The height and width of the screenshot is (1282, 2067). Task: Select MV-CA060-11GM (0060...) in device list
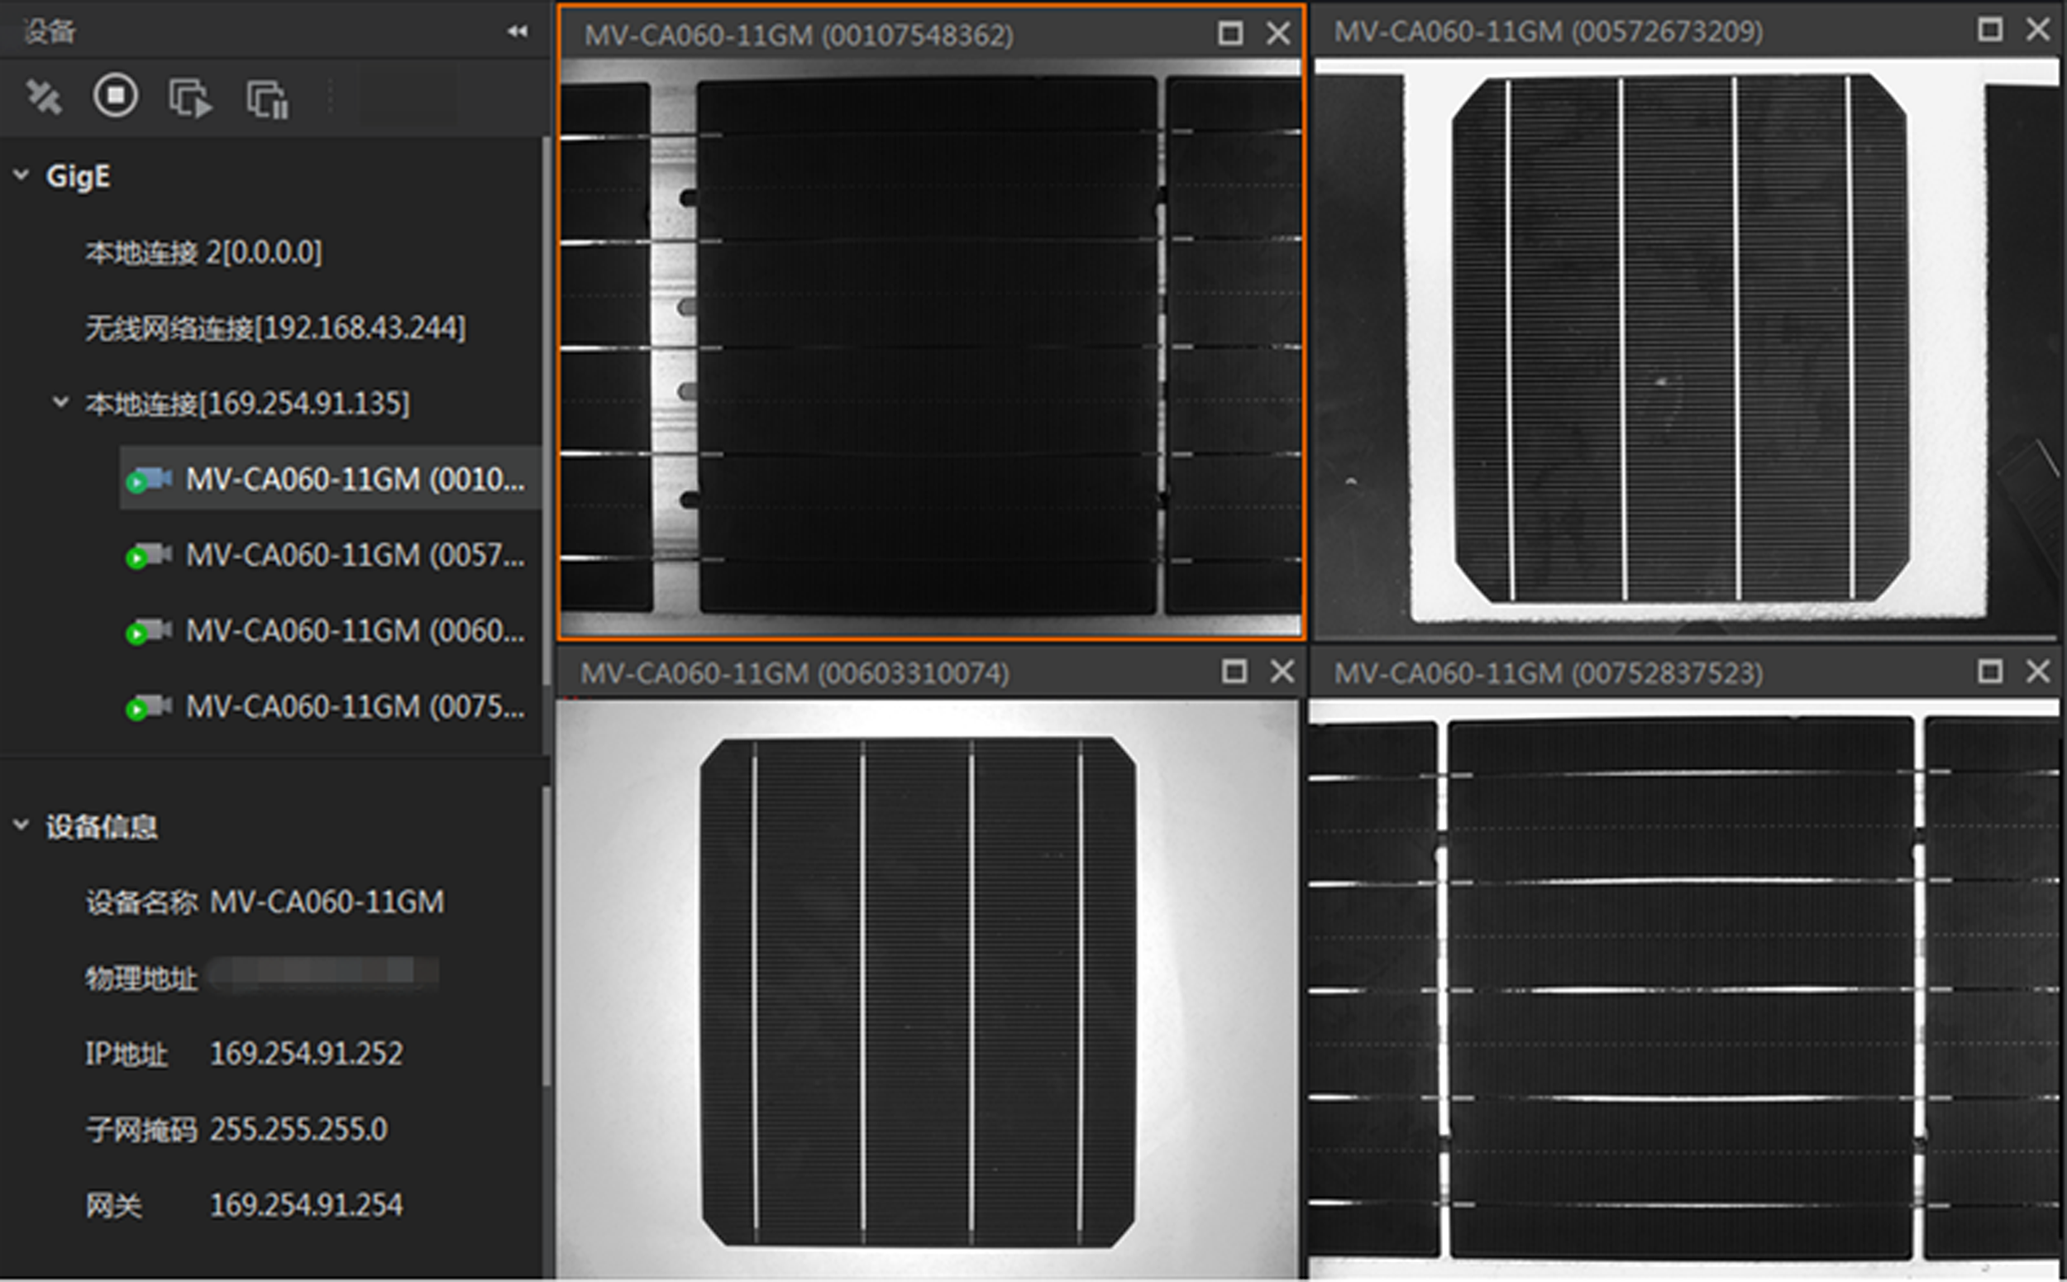(354, 631)
